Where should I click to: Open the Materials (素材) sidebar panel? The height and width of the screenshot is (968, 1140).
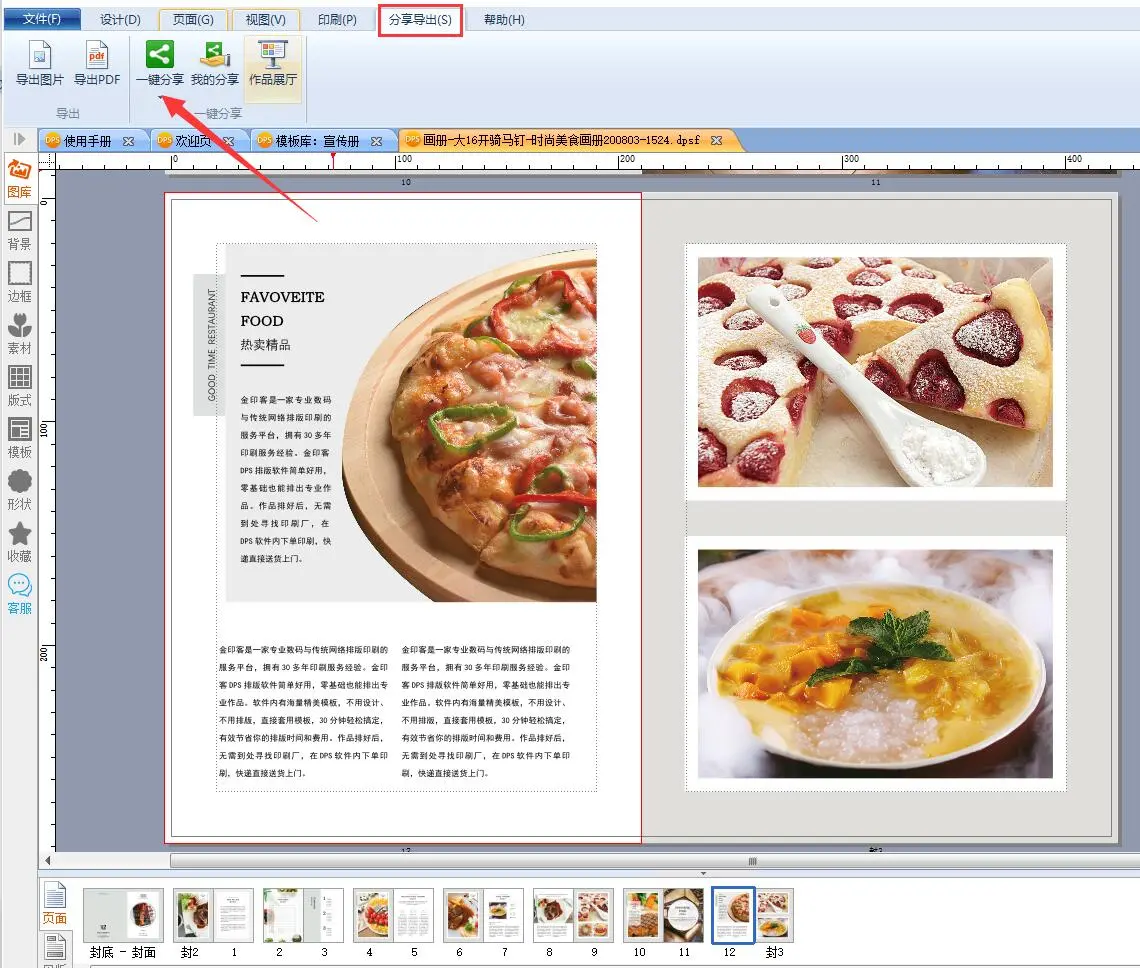point(19,334)
